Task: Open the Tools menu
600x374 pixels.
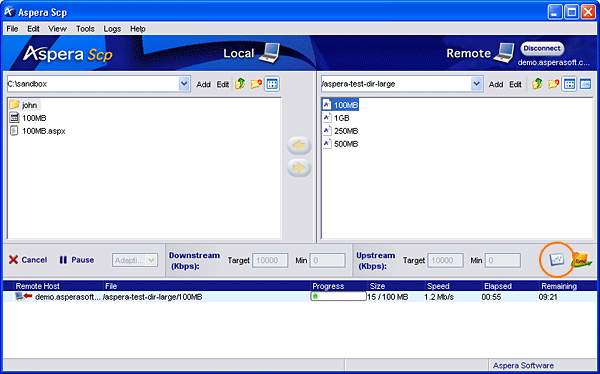Action: (85, 29)
